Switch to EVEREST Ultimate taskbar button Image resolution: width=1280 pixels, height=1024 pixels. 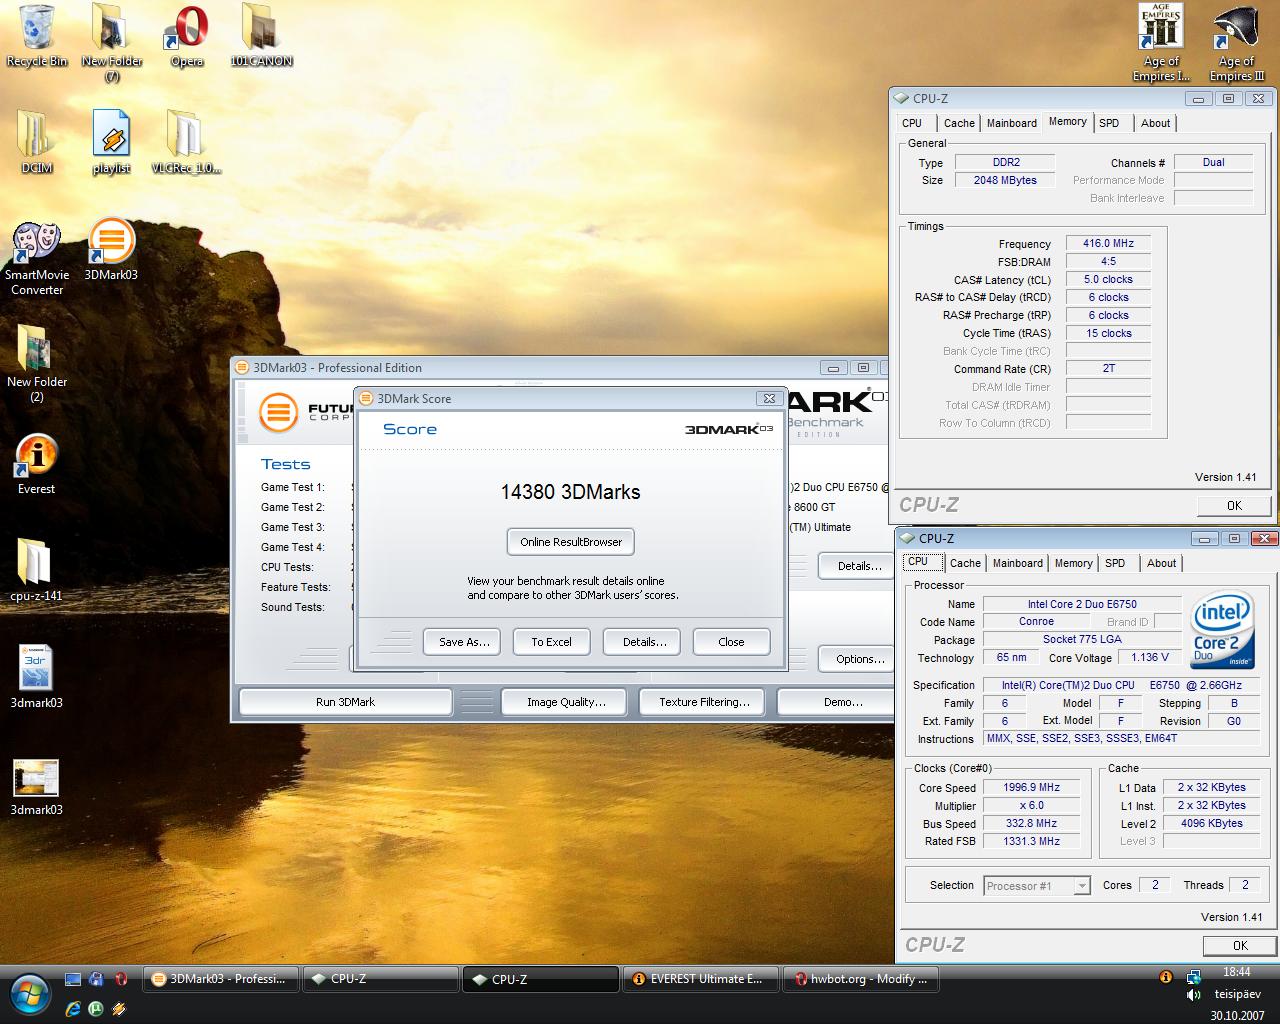click(x=699, y=979)
